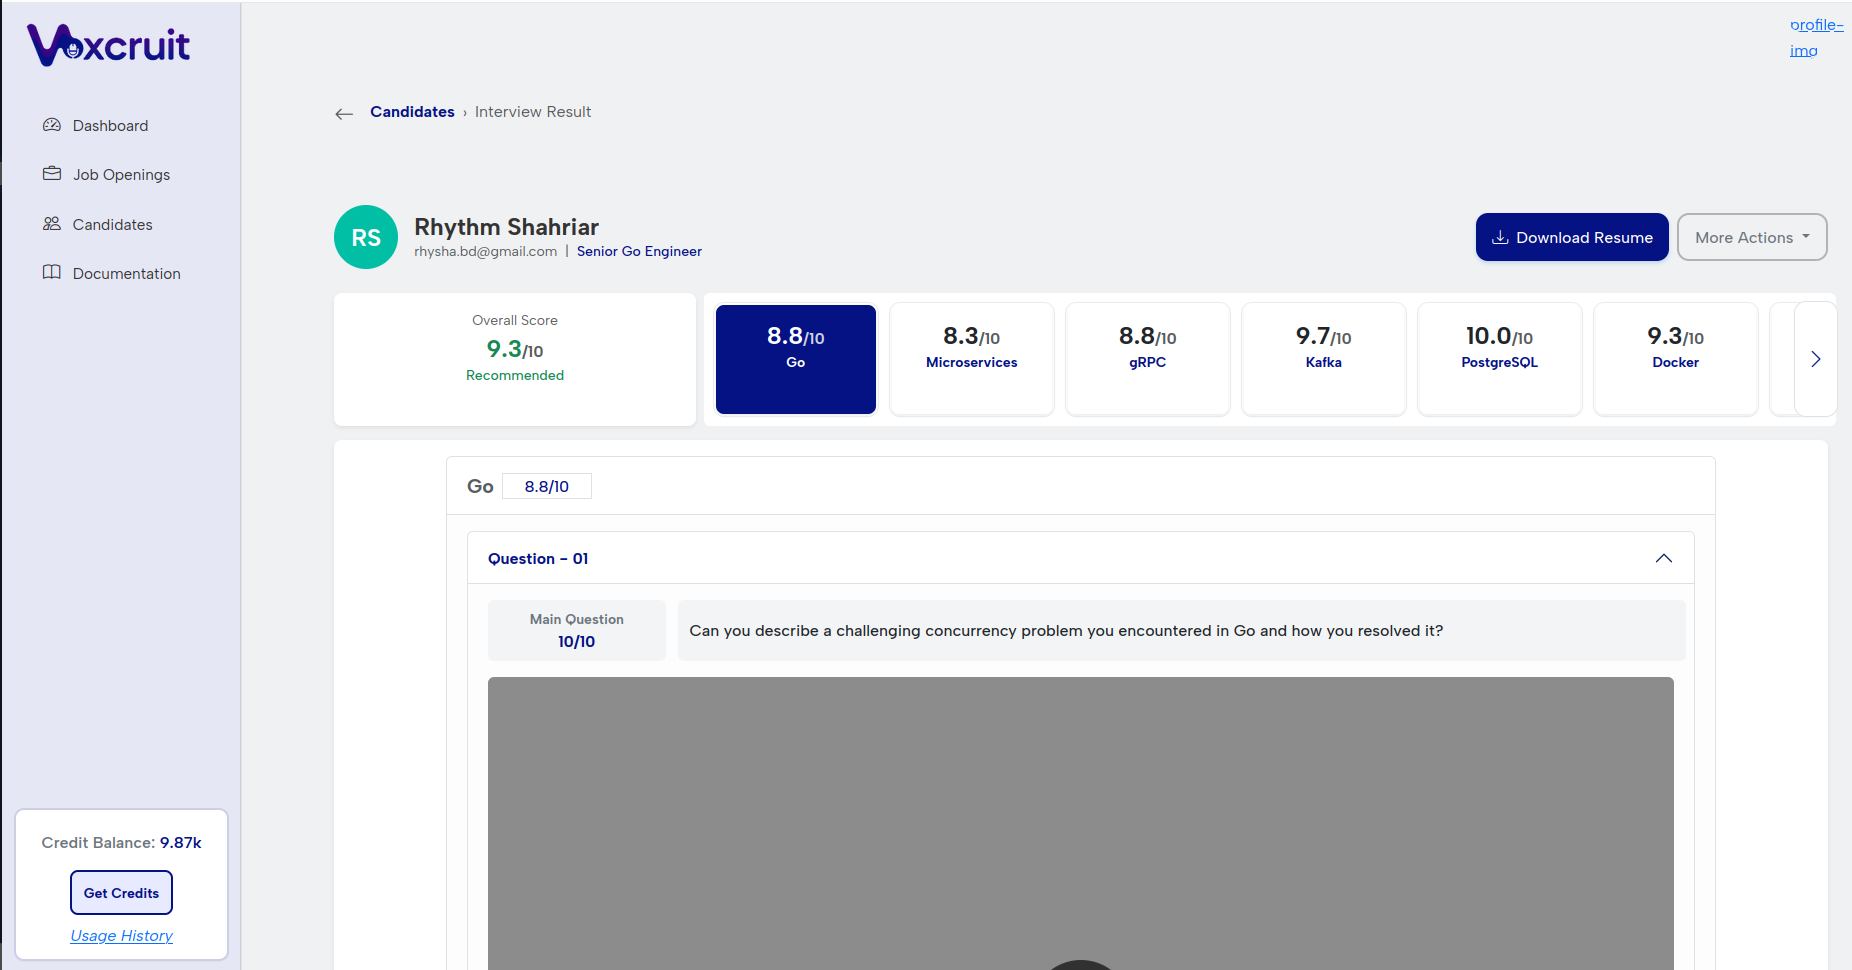Click the Download Resume button

pyautogui.click(x=1572, y=237)
